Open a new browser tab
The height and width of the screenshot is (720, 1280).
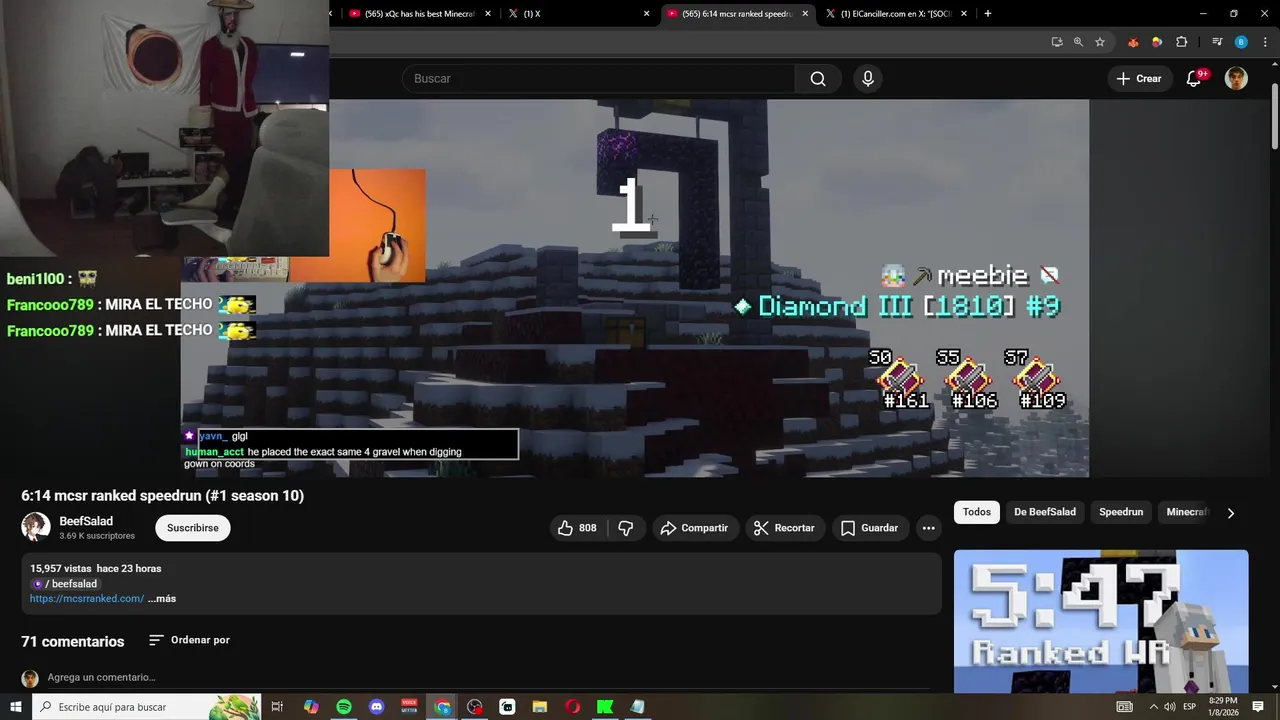click(988, 14)
